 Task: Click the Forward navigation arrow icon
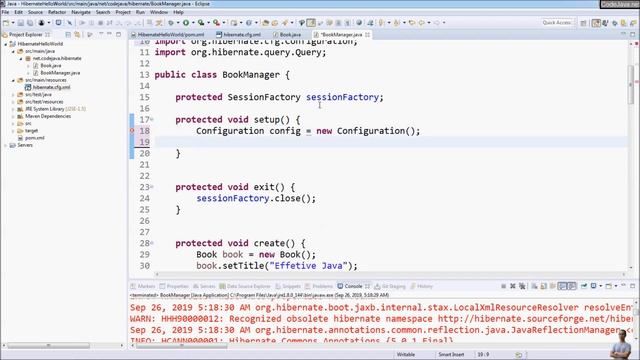click(437, 23)
